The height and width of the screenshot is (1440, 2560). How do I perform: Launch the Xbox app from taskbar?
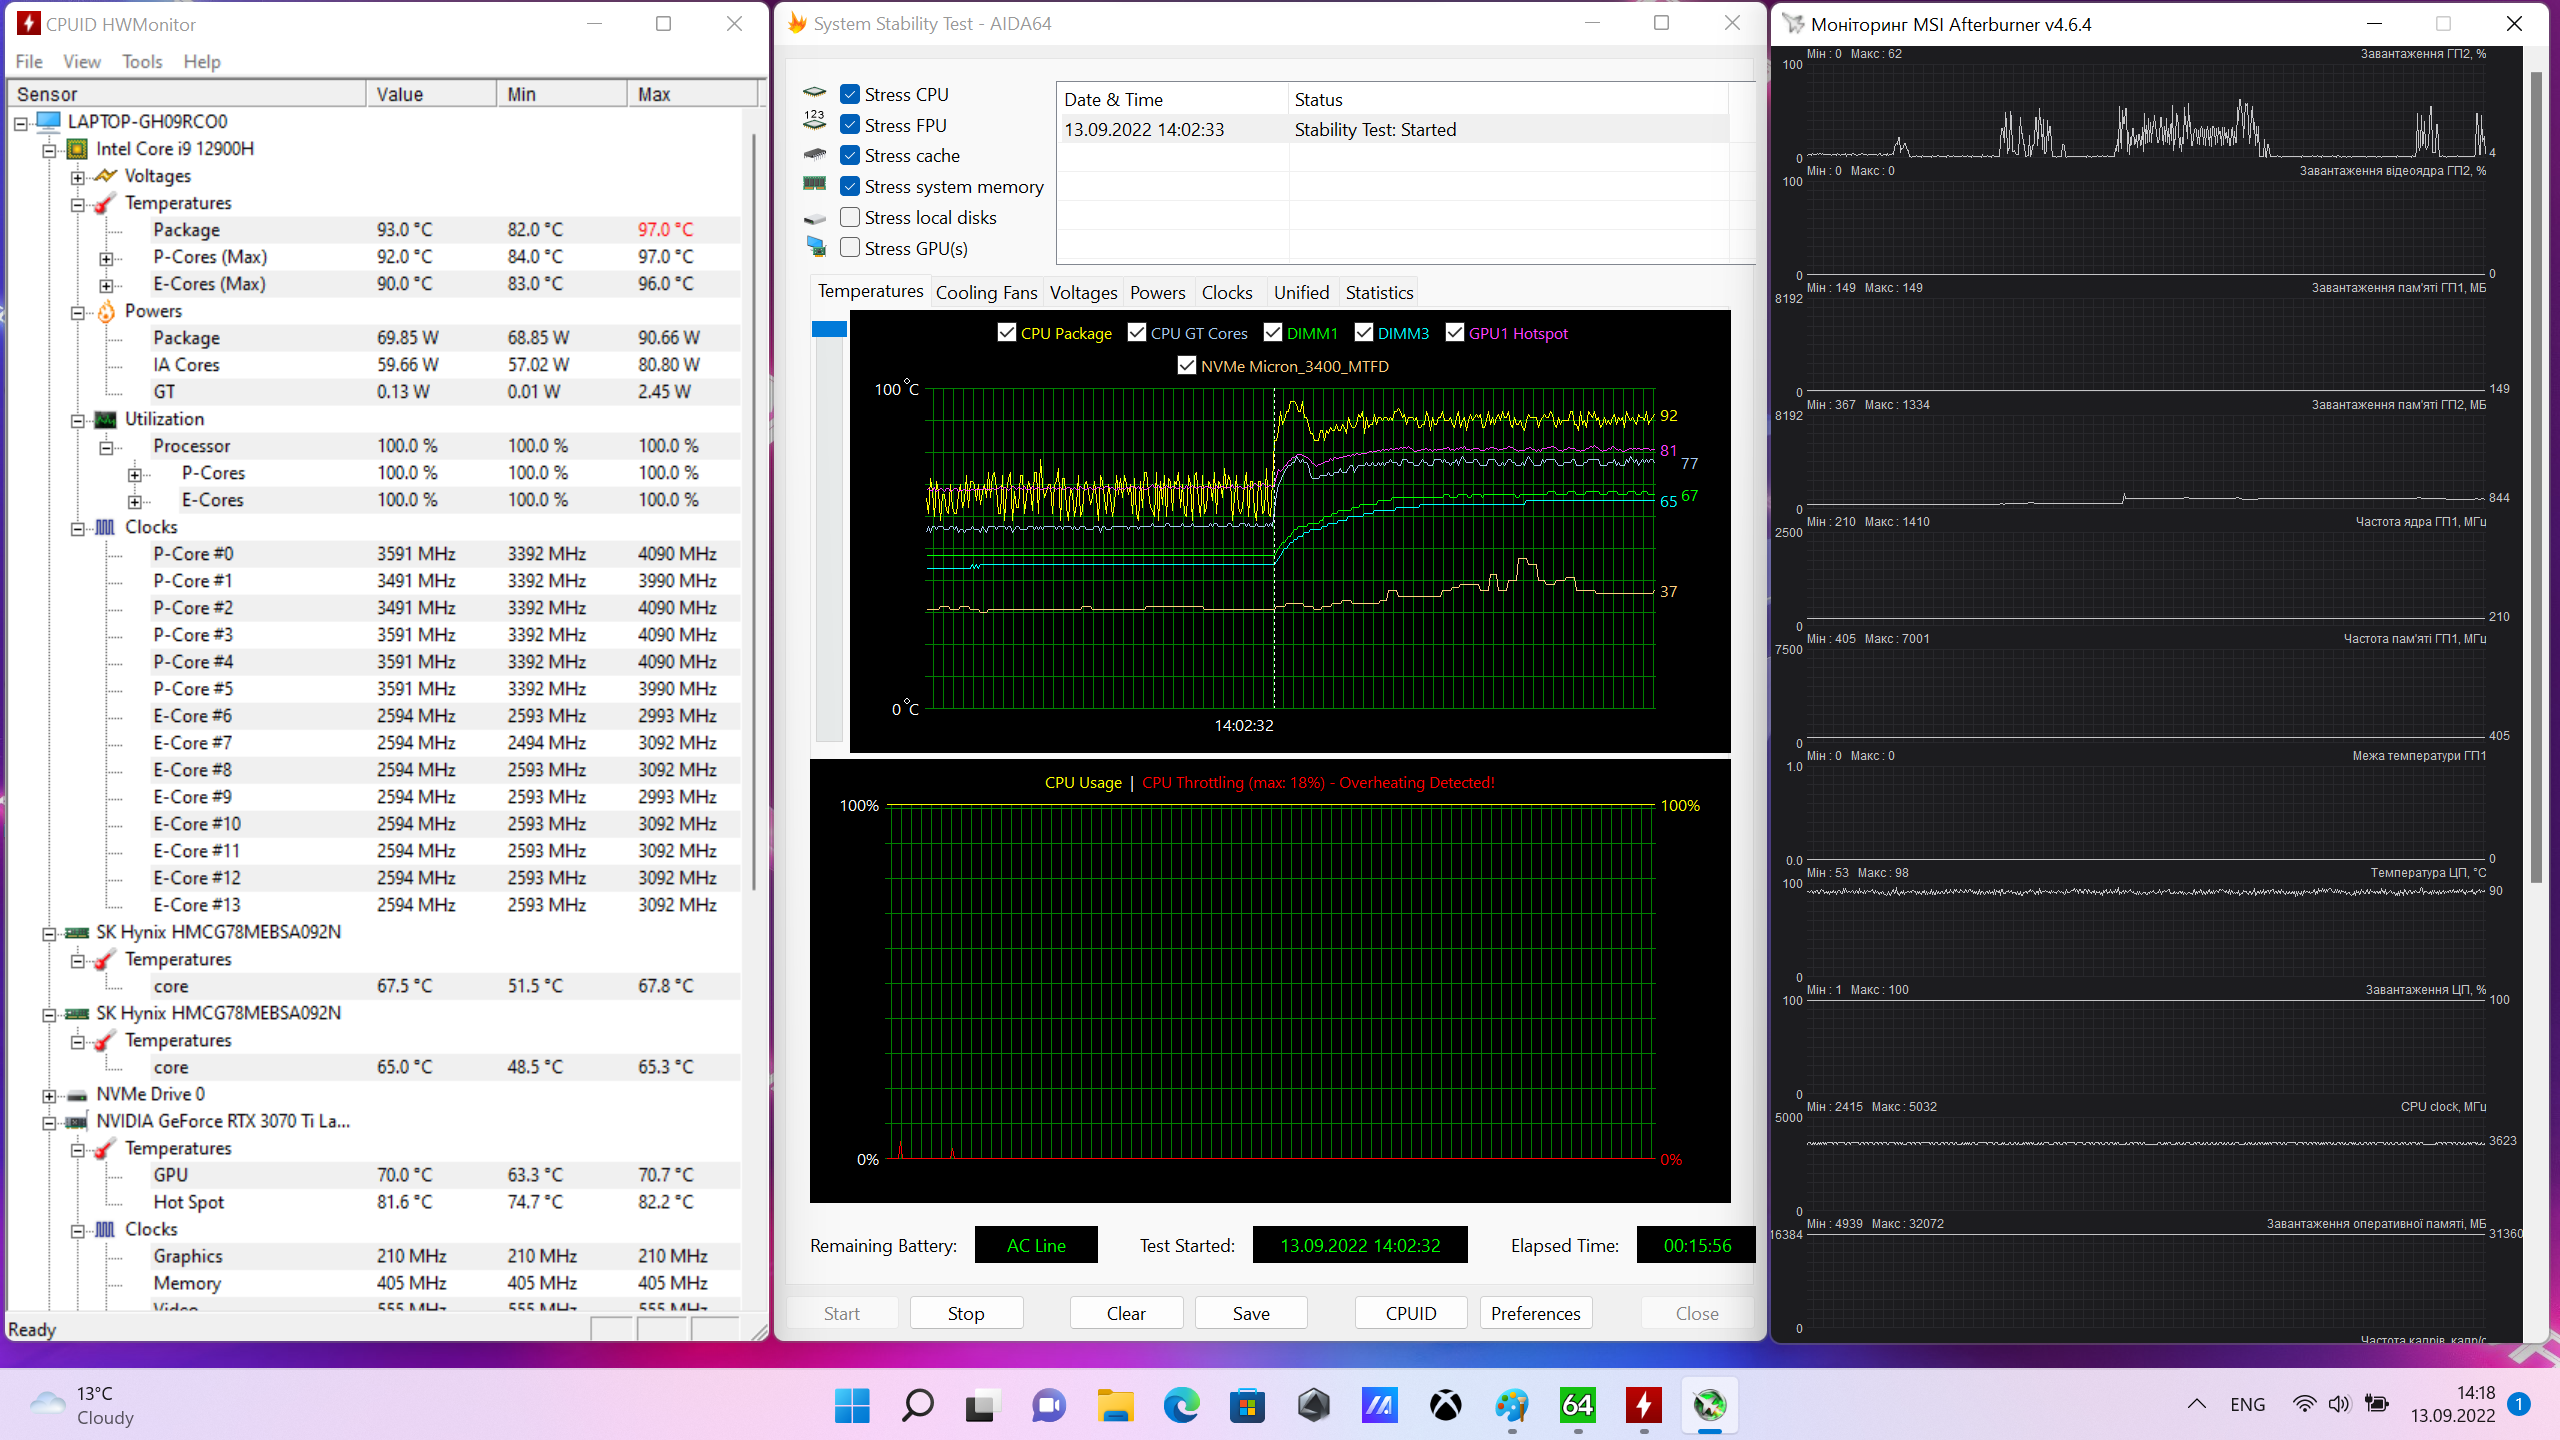(x=1445, y=1405)
